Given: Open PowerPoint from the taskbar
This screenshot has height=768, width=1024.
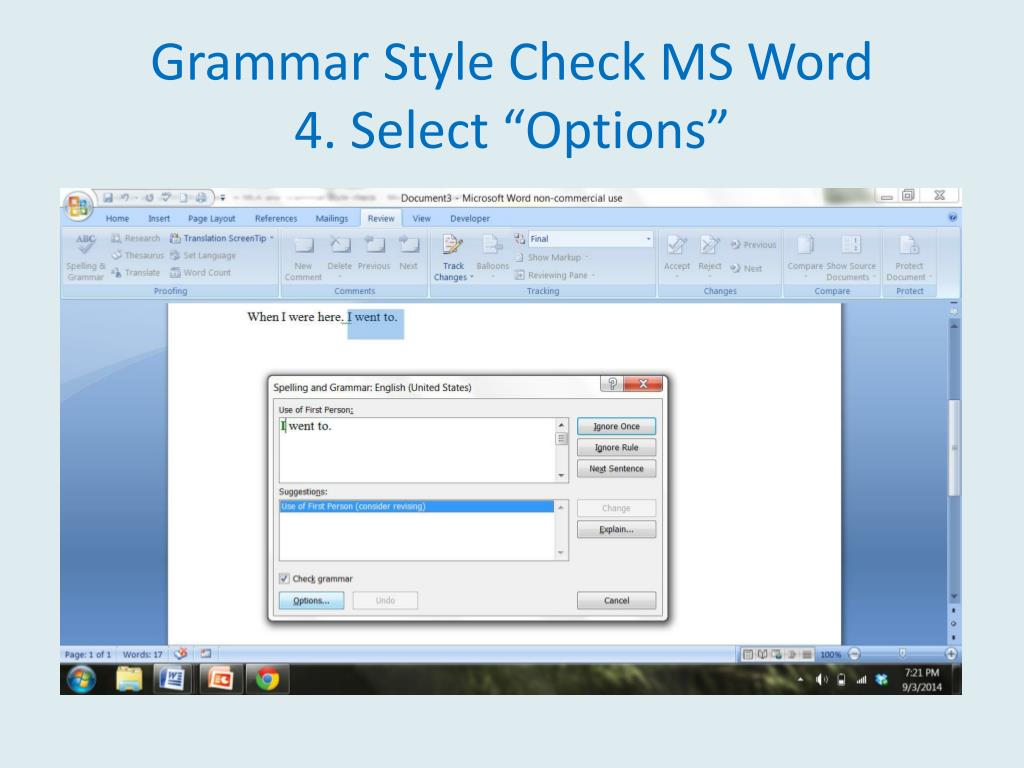Looking at the screenshot, I should coord(221,679).
